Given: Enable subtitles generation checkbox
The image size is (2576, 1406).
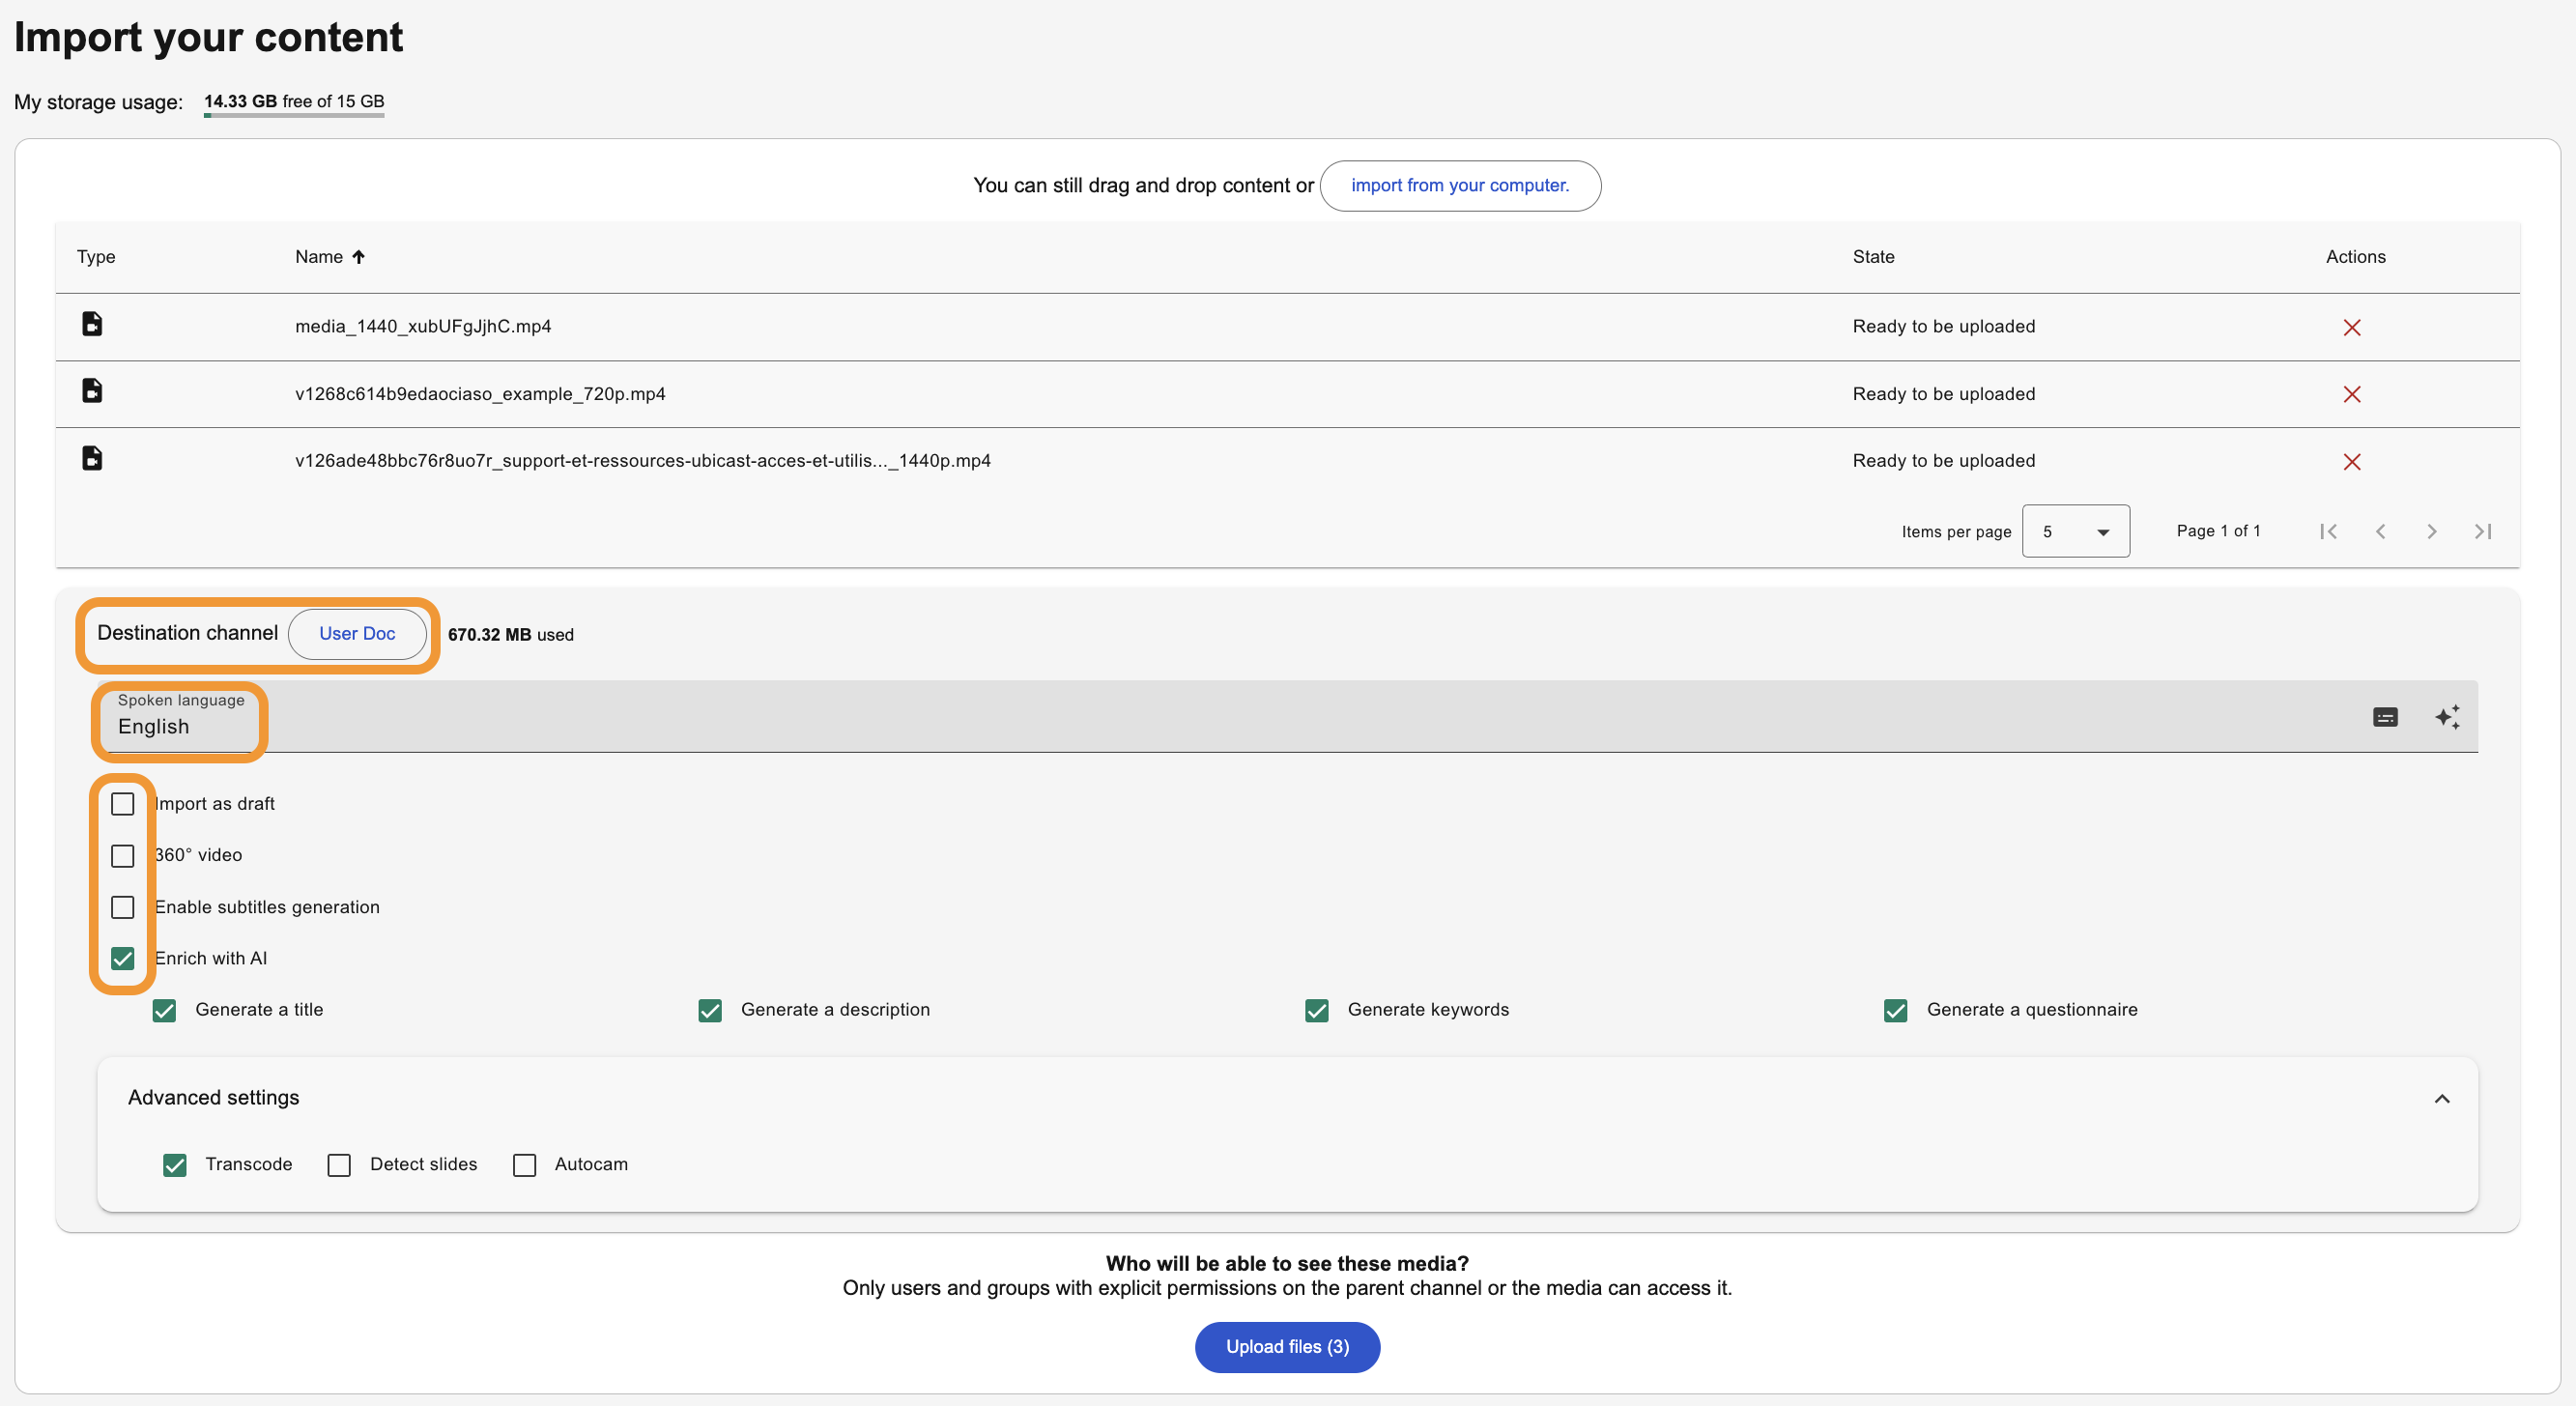Looking at the screenshot, I should point(122,907).
